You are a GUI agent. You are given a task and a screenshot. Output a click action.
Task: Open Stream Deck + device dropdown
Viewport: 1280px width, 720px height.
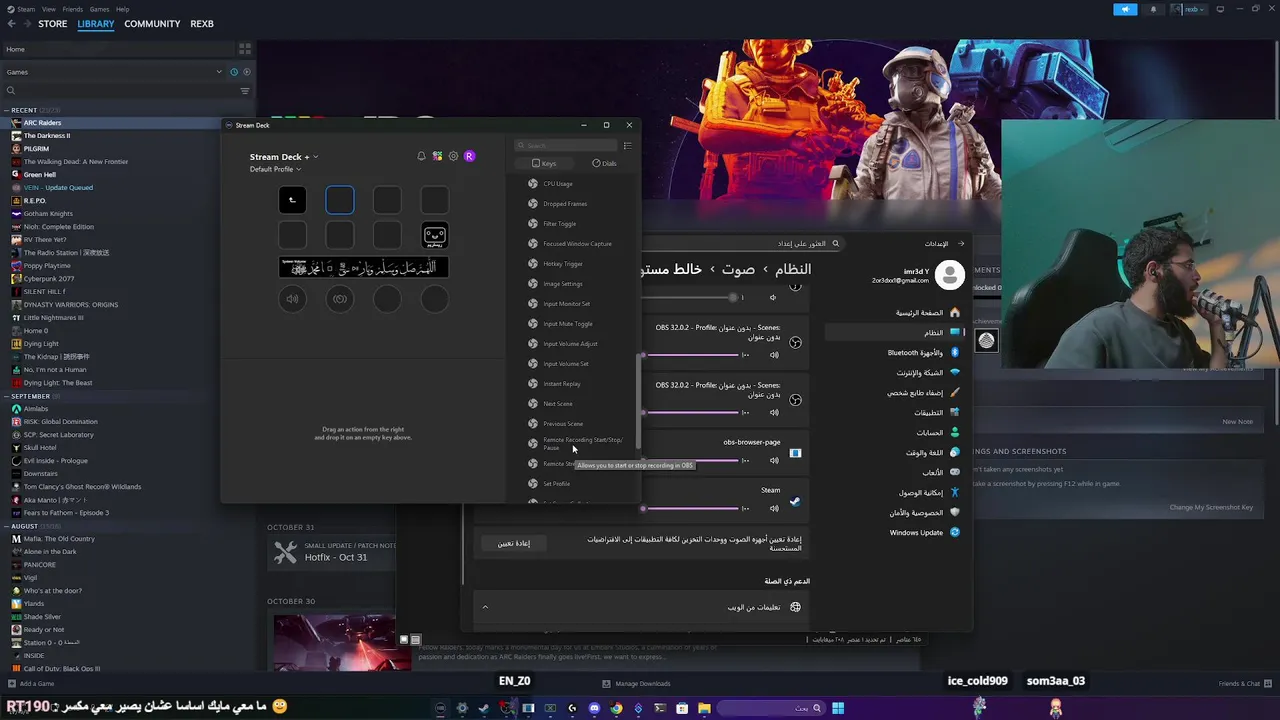(x=284, y=157)
